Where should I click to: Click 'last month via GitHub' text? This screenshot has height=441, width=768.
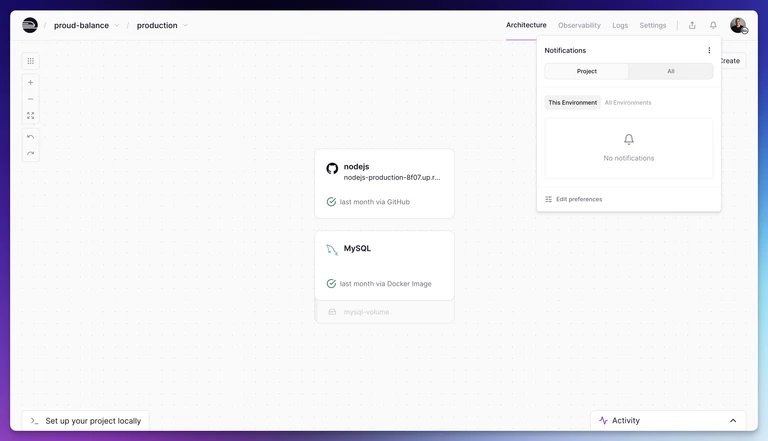pyautogui.click(x=375, y=202)
